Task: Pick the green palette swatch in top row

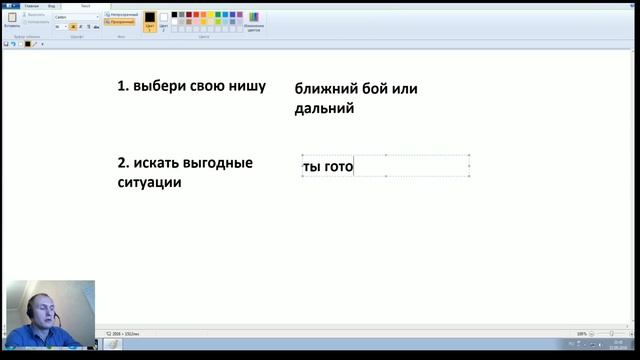Action: click(218, 15)
